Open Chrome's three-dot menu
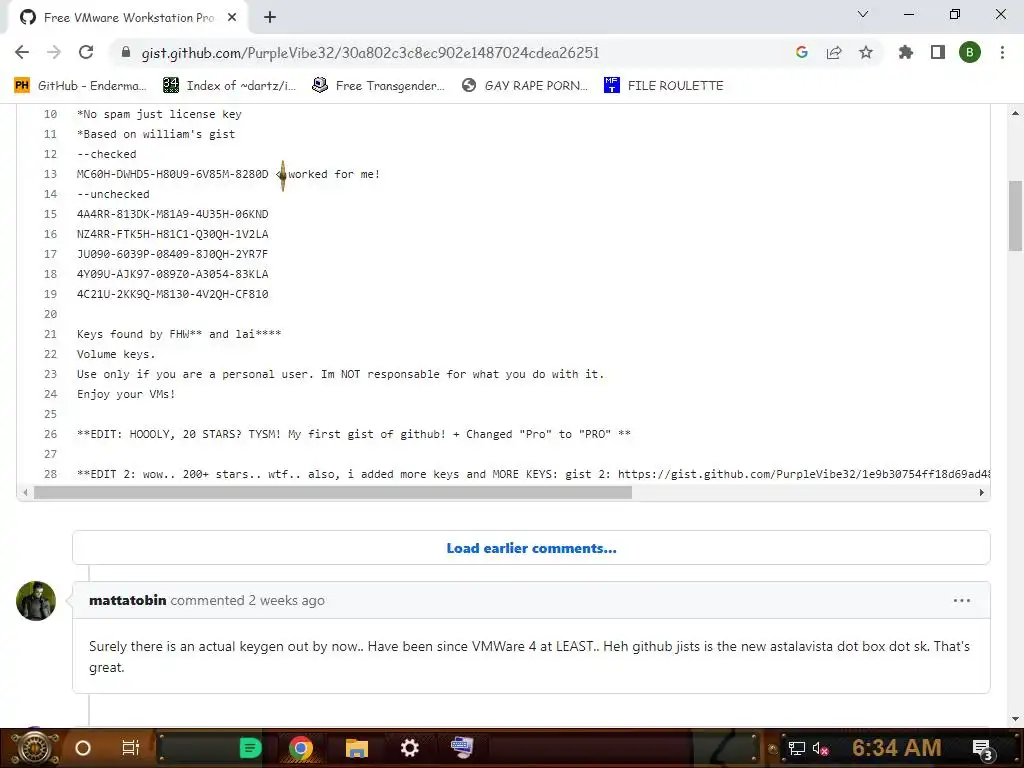 click(1002, 52)
